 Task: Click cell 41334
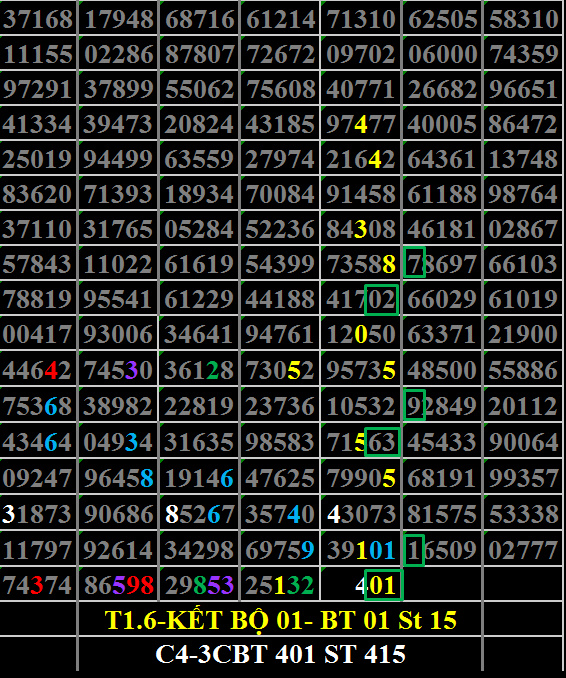[38, 123]
